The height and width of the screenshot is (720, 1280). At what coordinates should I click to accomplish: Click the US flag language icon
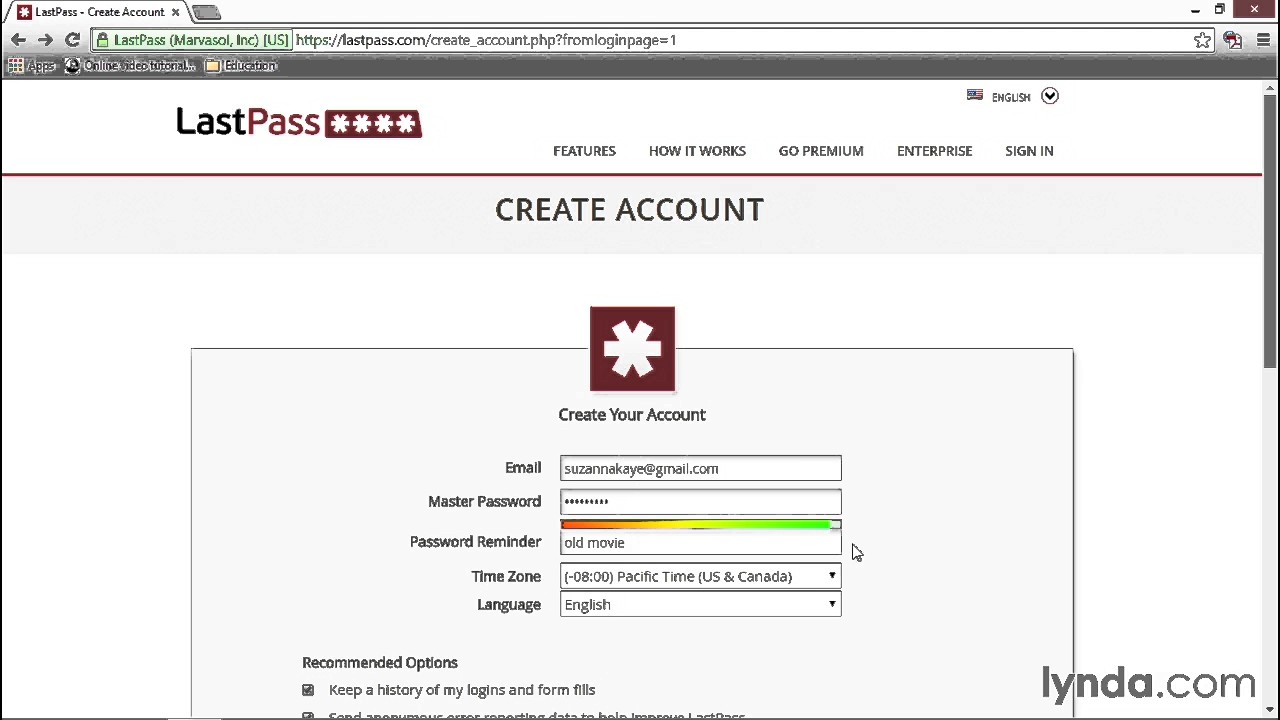tap(975, 96)
